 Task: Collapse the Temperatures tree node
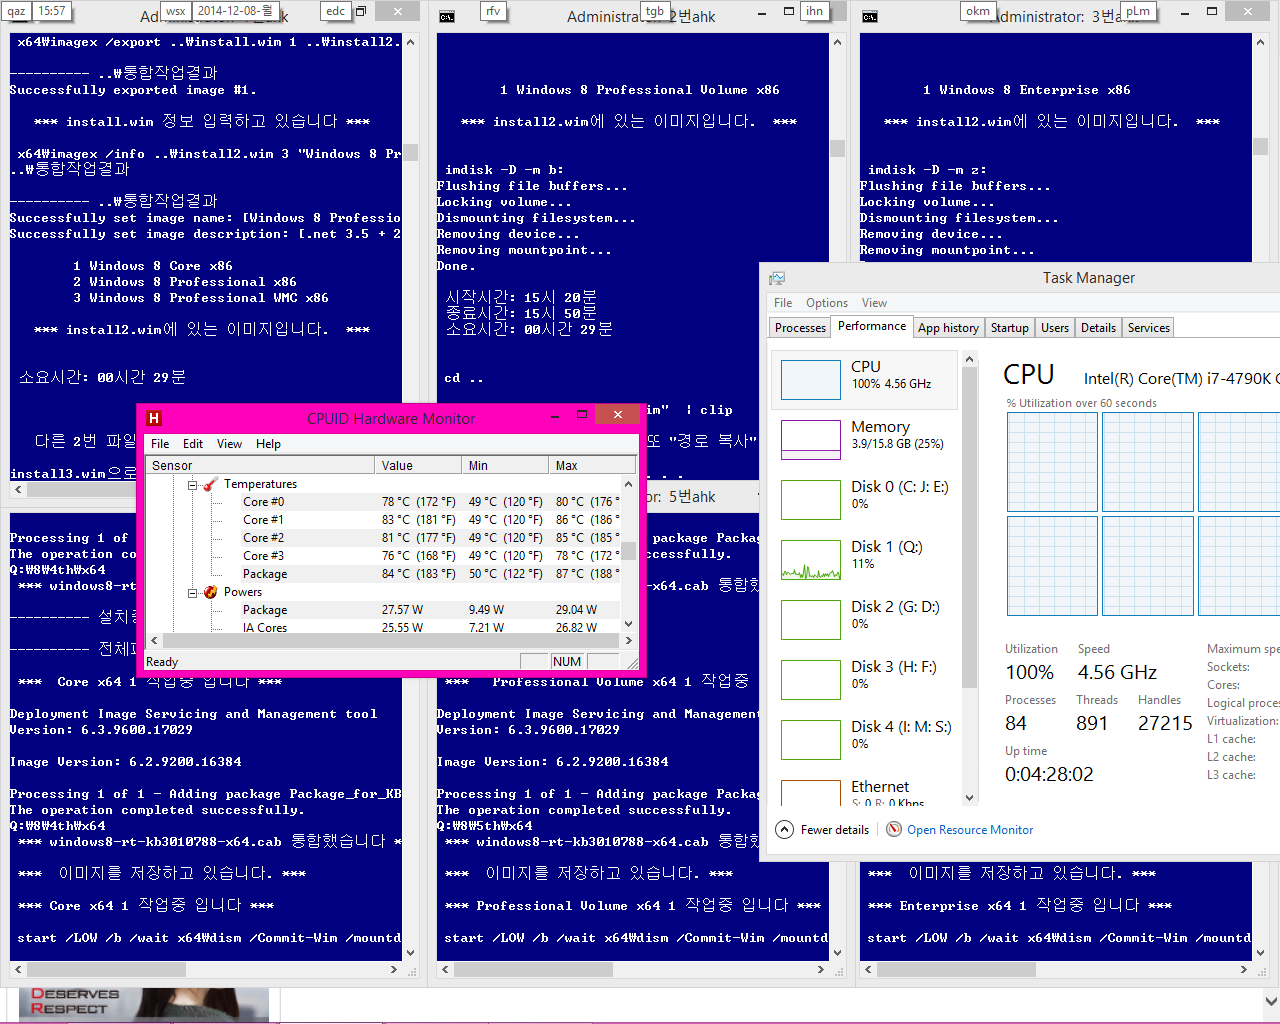pos(193,484)
